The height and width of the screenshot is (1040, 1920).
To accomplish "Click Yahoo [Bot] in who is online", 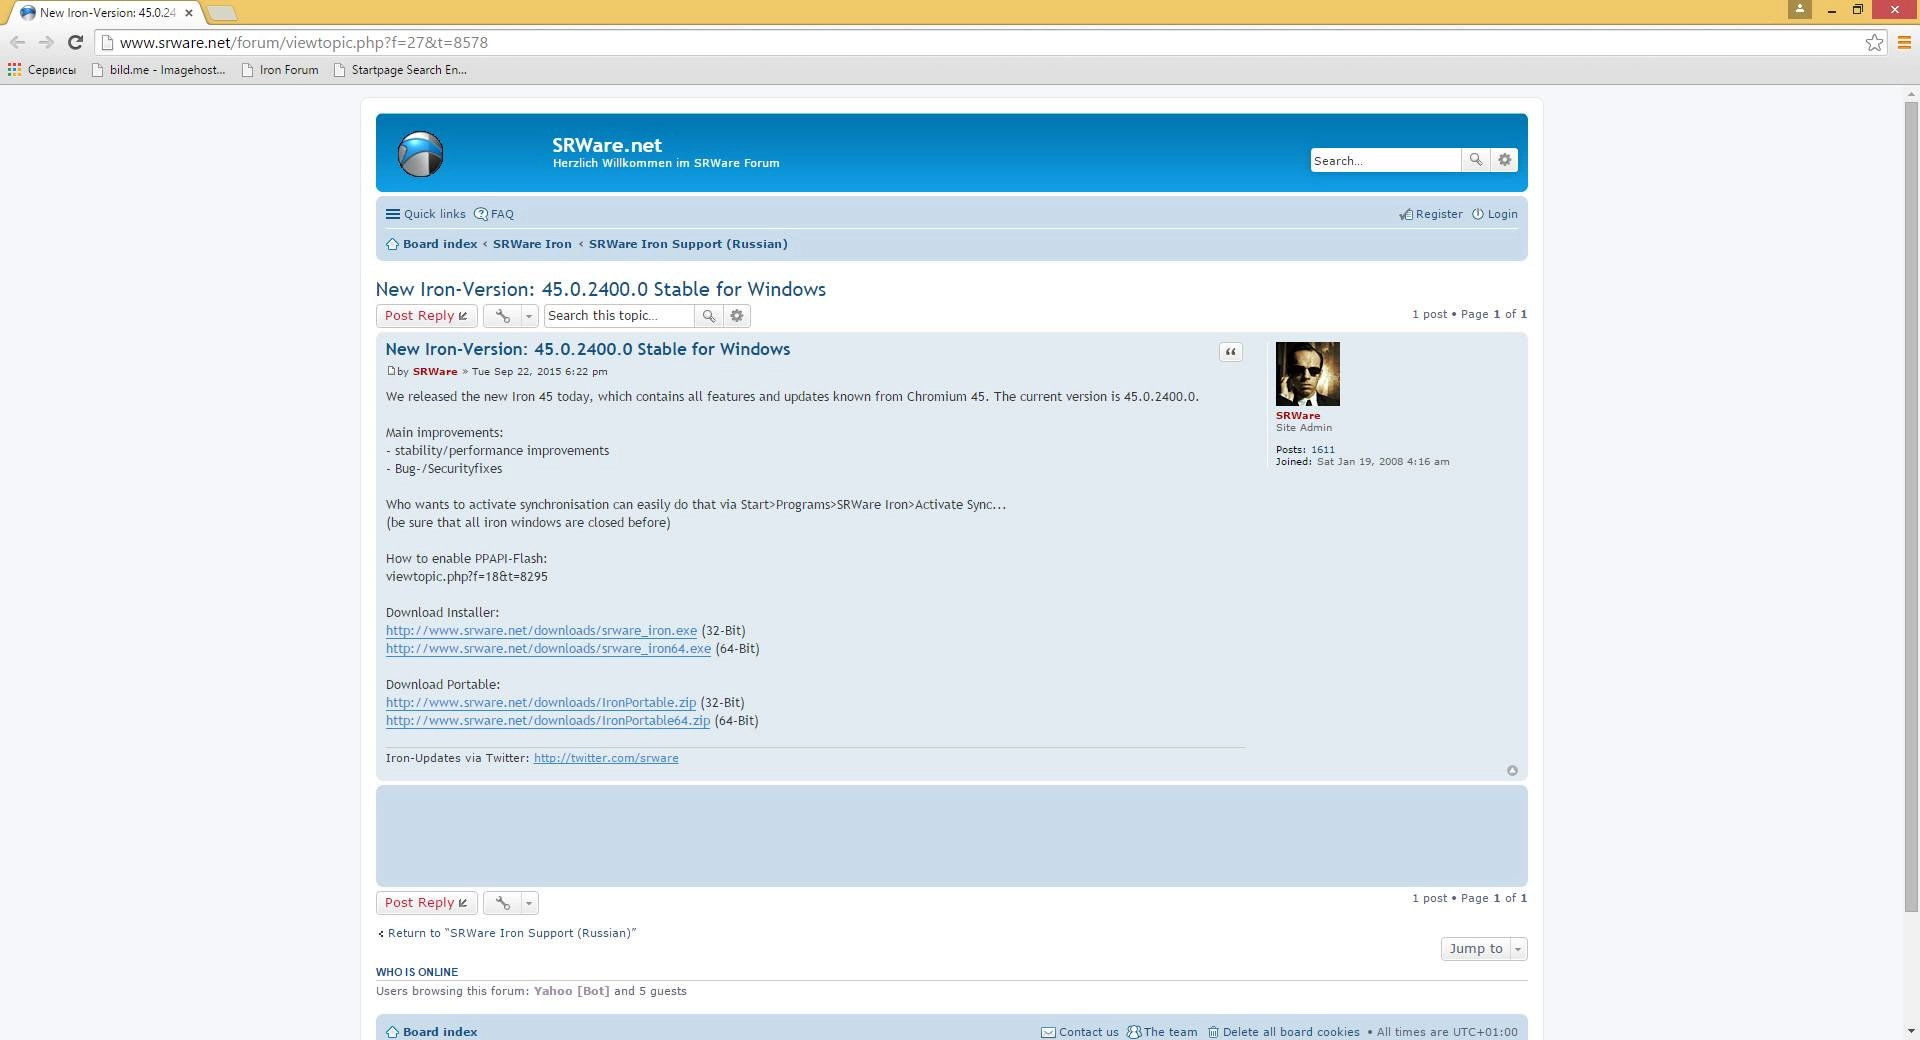I will [x=571, y=991].
